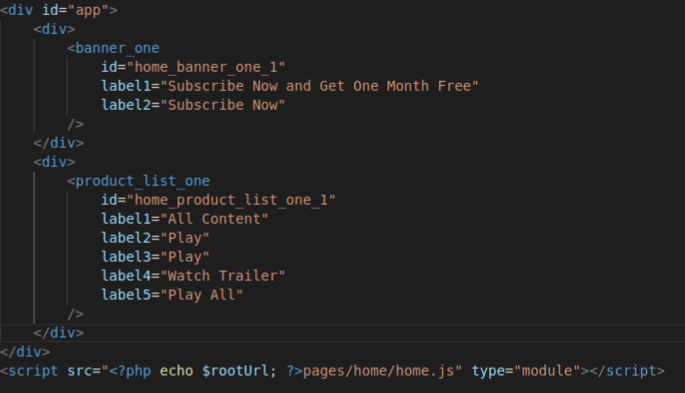Click the "All Content" label1 string

coord(214,219)
